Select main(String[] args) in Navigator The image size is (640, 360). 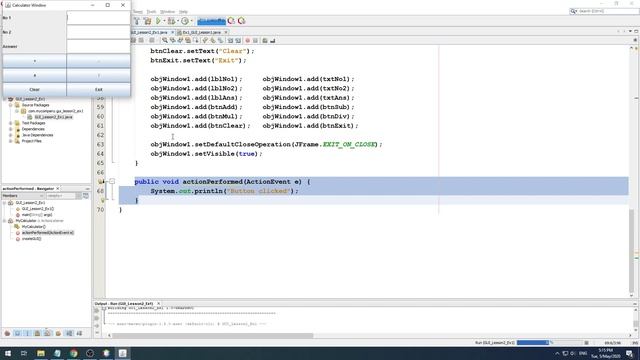[37, 215]
